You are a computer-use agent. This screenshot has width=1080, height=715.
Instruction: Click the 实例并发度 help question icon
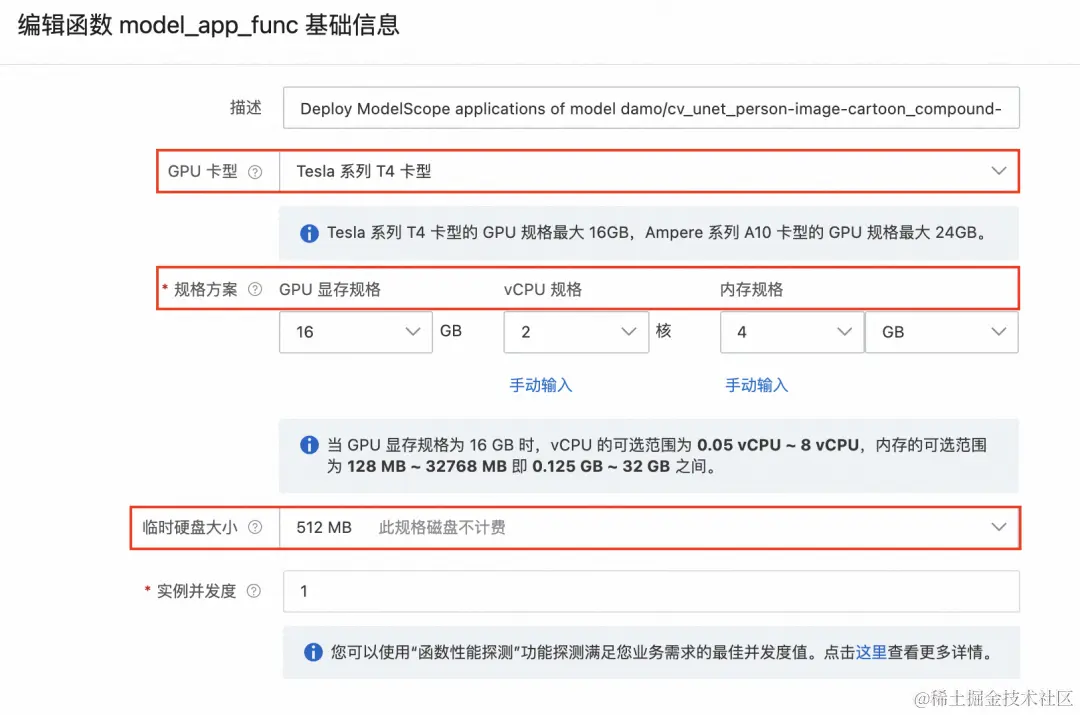click(253, 591)
